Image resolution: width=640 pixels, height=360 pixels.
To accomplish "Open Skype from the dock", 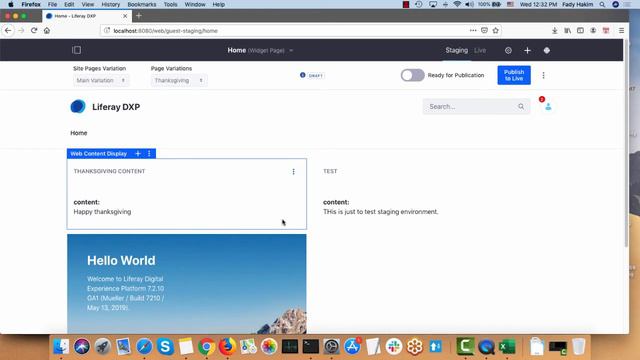I will point(165,347).
